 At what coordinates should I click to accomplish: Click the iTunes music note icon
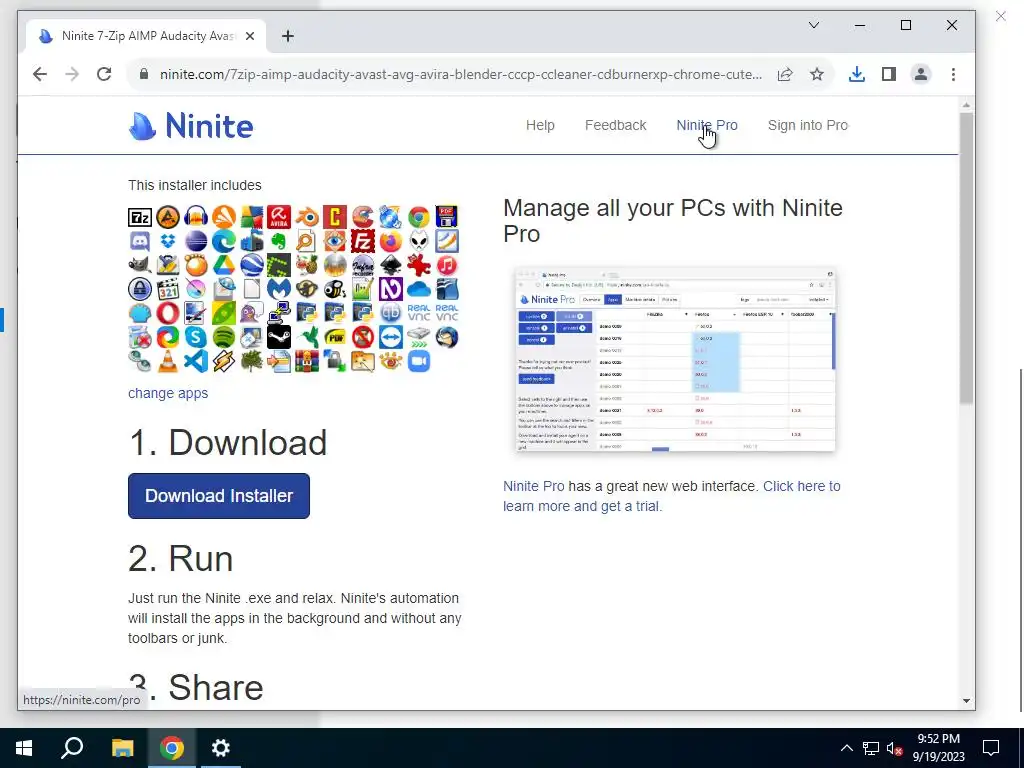click(x=447, y=265)
